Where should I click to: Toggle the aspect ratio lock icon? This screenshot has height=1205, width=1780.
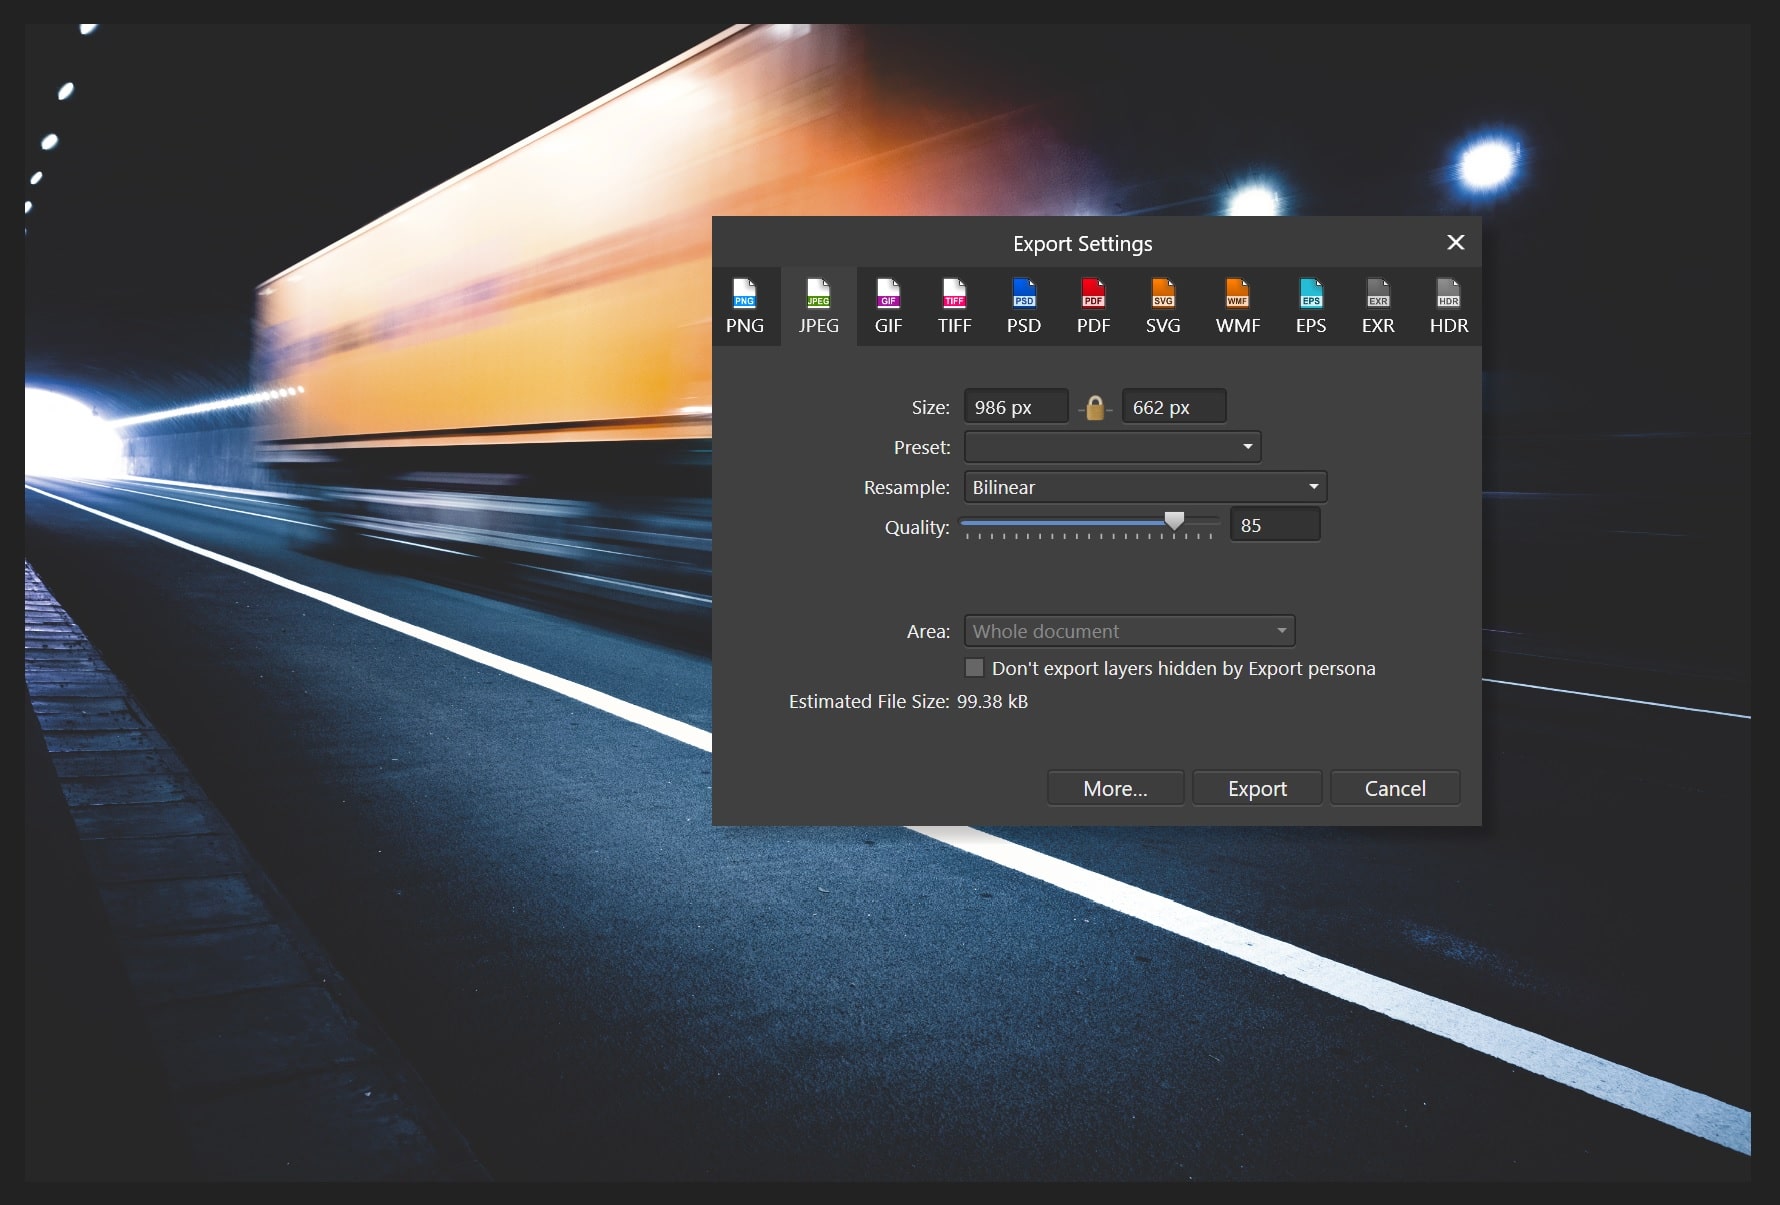click(1095, 408)
